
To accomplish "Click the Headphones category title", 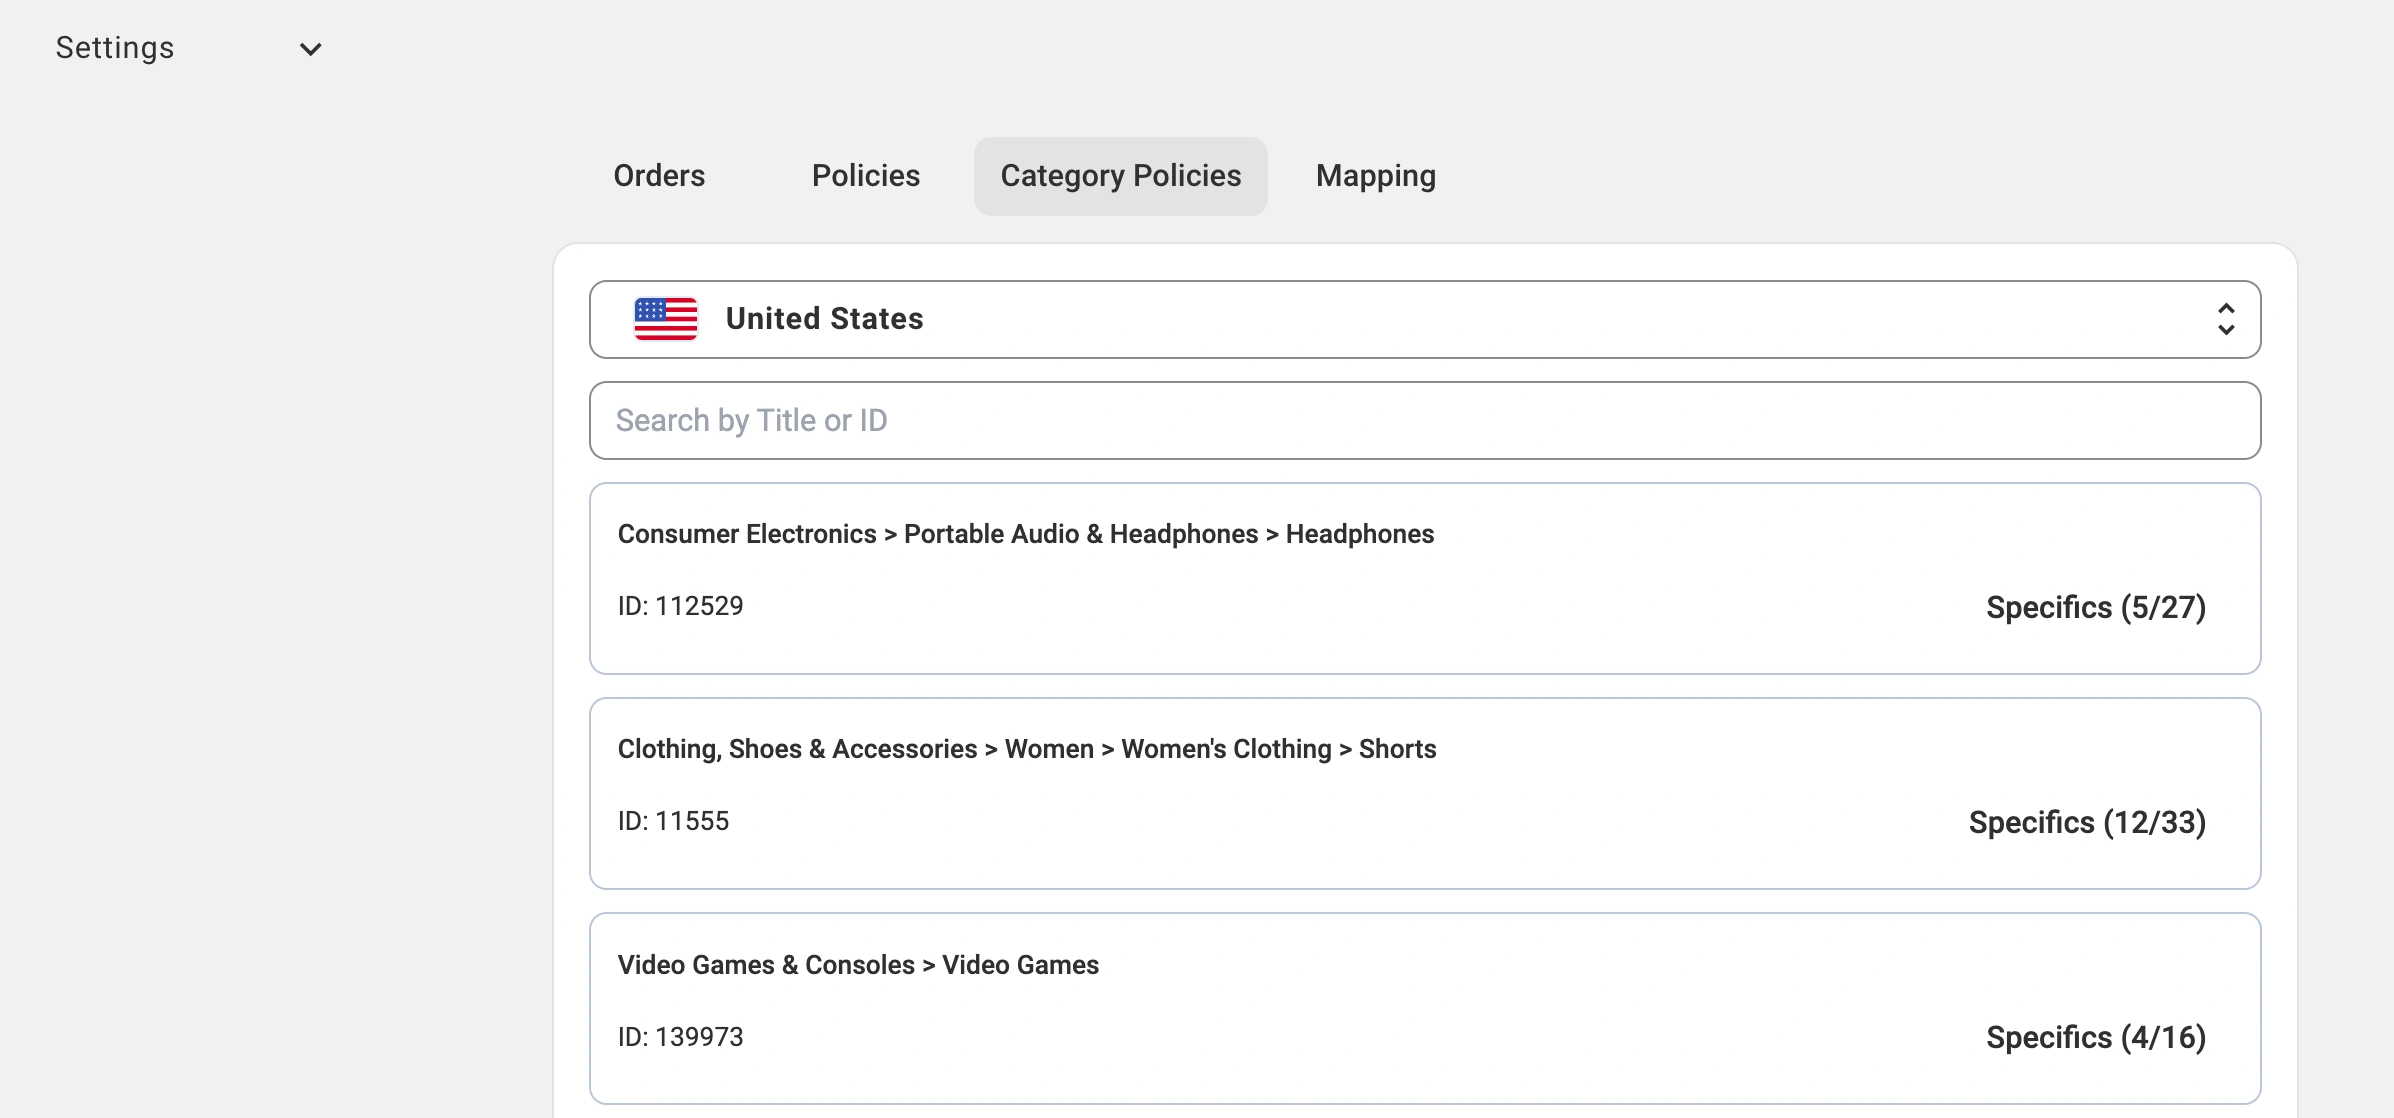I will (x=1025, y=534).
